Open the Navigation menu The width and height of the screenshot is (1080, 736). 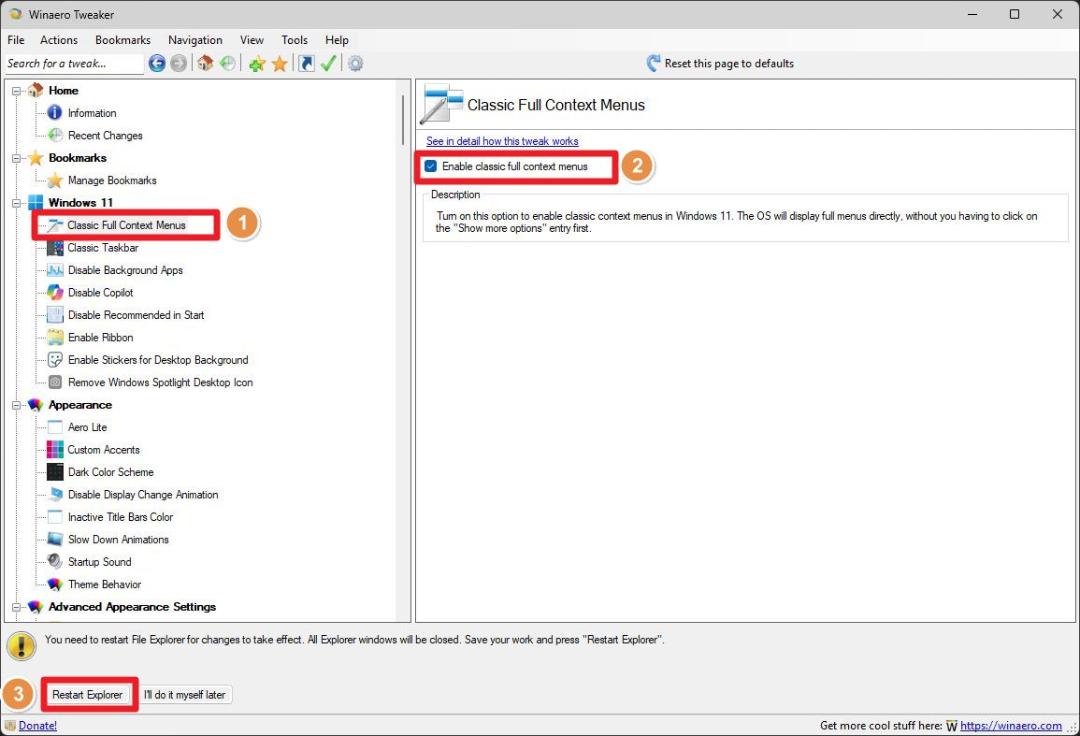coord(195,40)
